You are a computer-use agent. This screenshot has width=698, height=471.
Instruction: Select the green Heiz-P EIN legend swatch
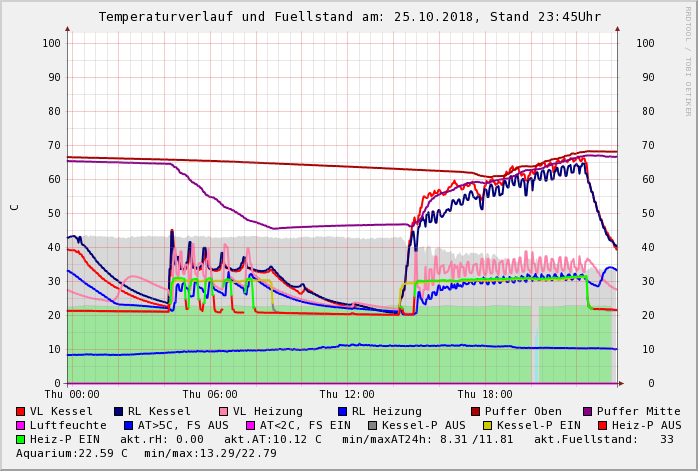pos(21,439)
